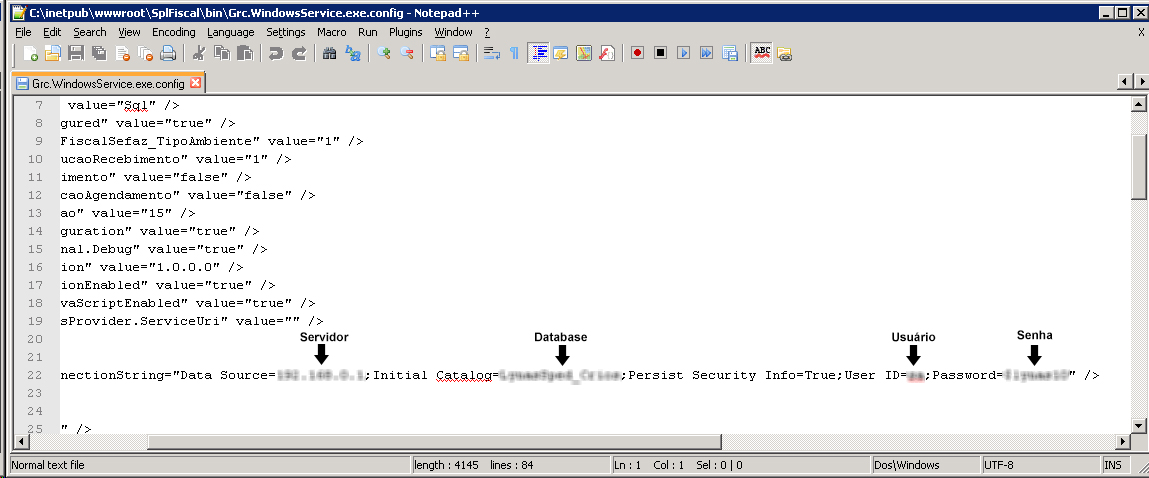The image size is (1149, 478).
Task: Toggle show all characters pilcrow icon
Action: [x=514, y=54]
